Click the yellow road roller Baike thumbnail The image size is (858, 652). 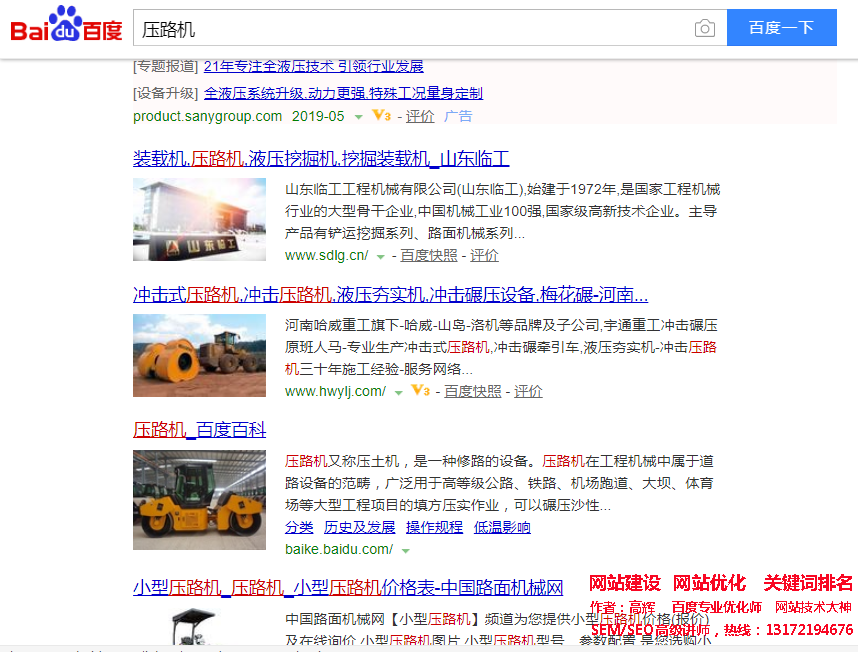pyautogui.click(x=199, y=499)
